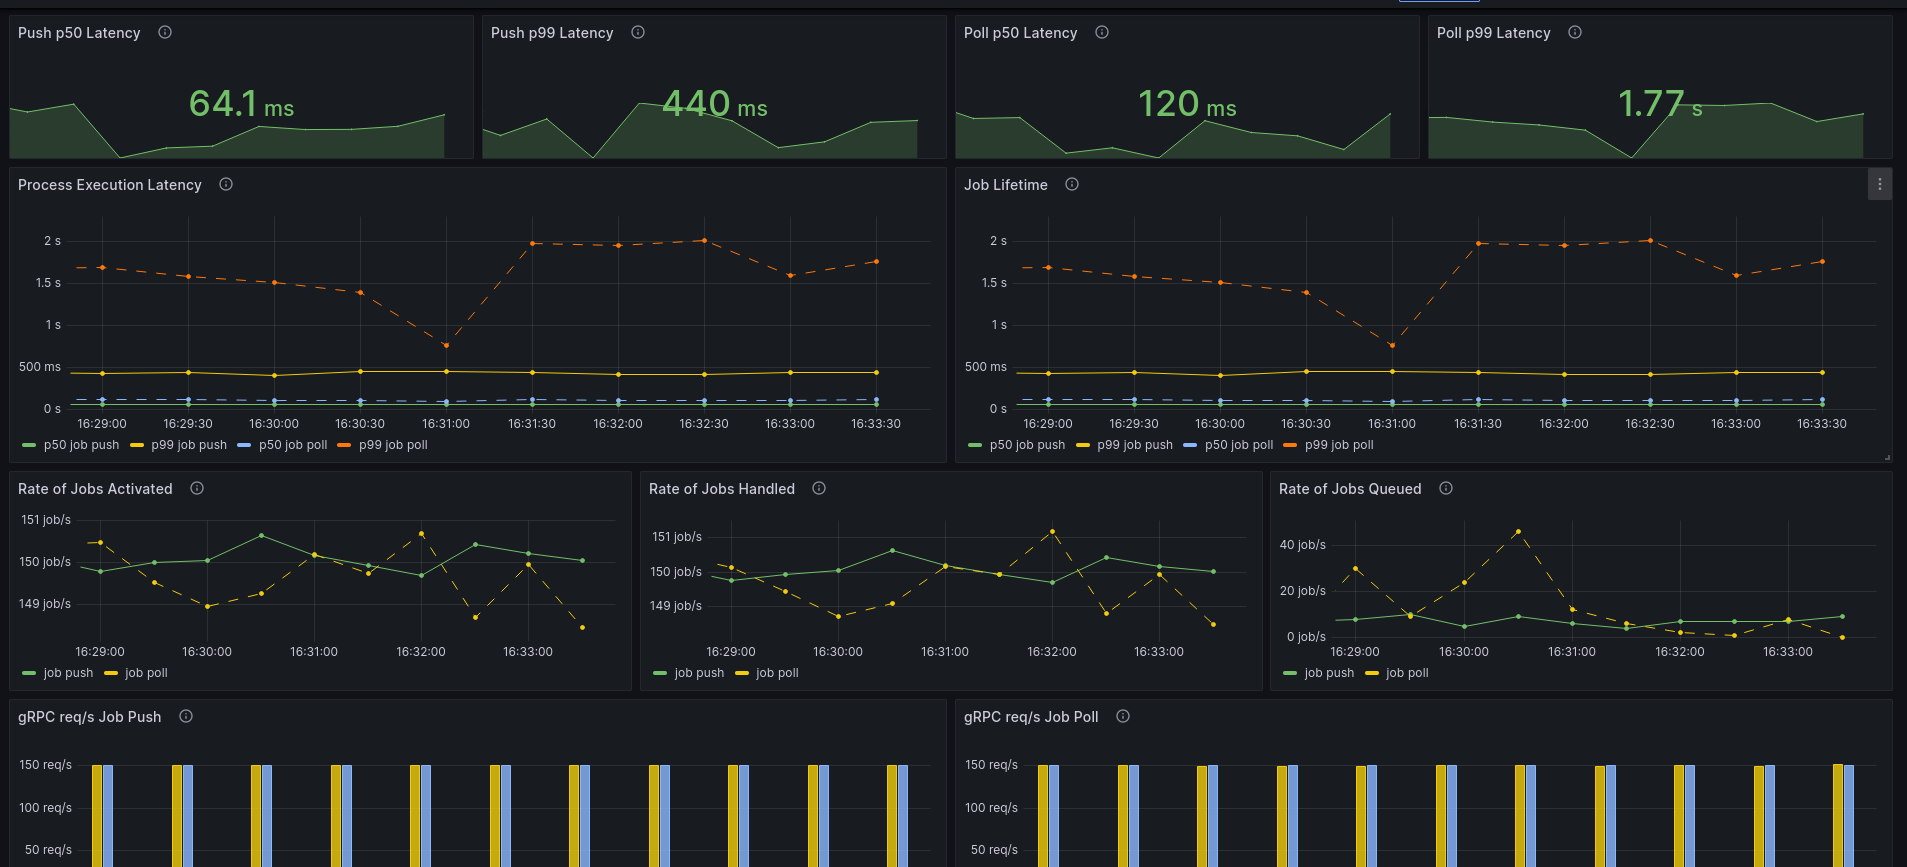Click the 64.1 ms stat value
Screen dimensions: 1907x867
click(x=241, y=103)
